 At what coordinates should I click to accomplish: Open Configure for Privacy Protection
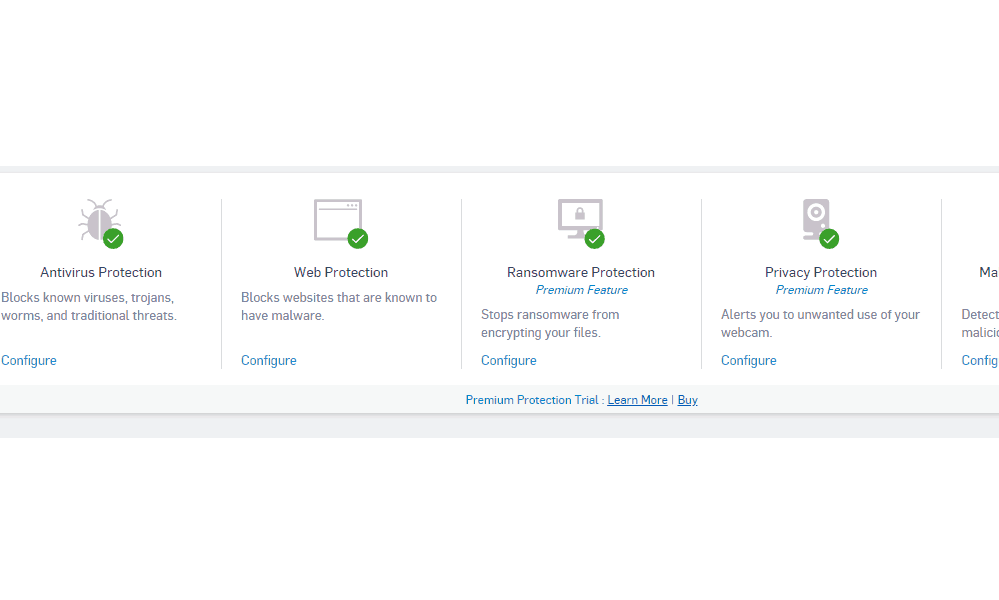[749, 361]
